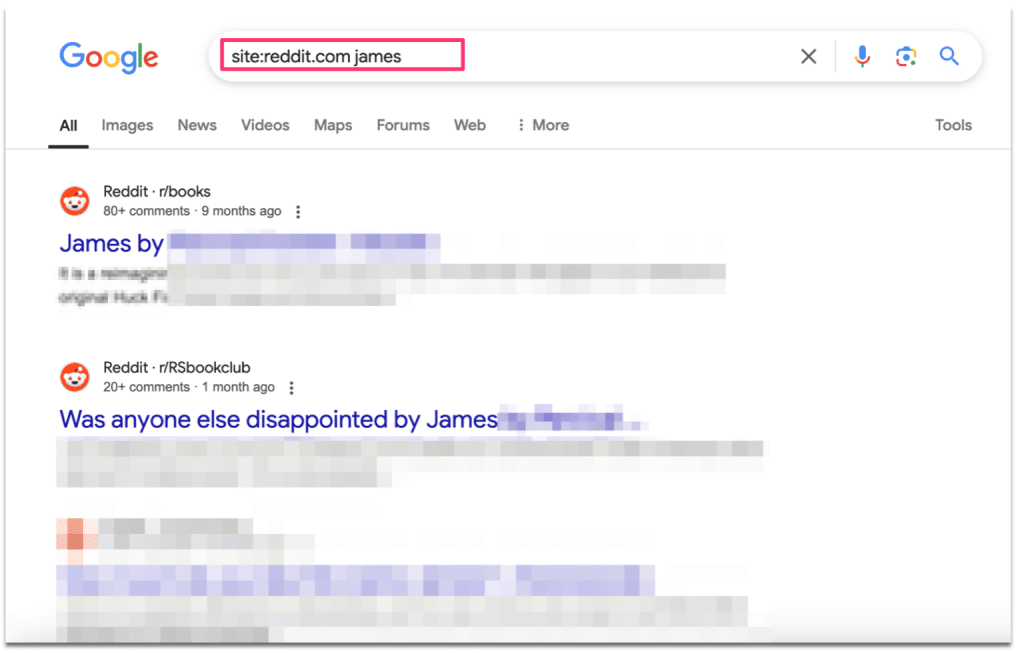Screen dimensions: 1024x654
Task: Select the Maps search category
Action: (332, 125)
